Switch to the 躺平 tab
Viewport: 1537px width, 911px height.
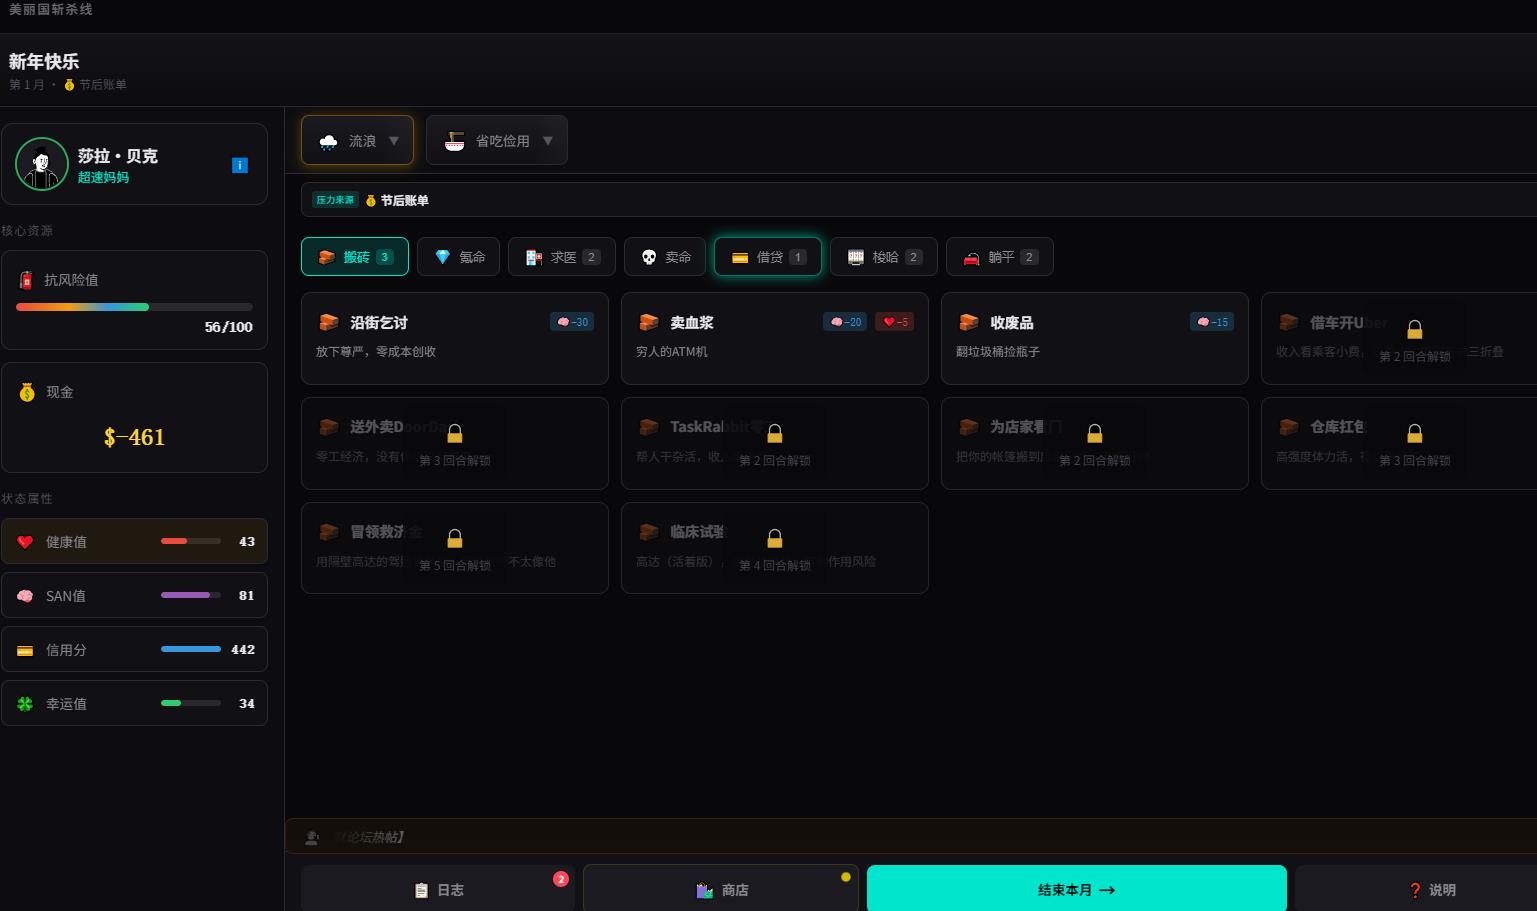(x=999, y=257)
